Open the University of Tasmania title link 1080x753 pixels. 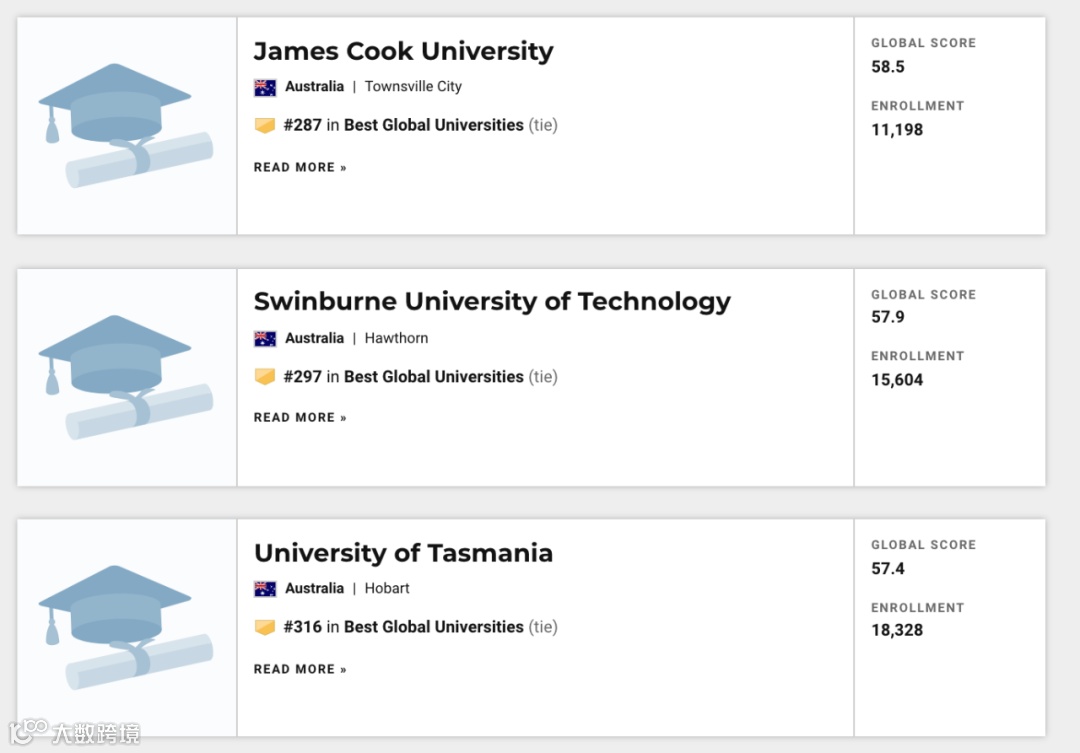403,553
